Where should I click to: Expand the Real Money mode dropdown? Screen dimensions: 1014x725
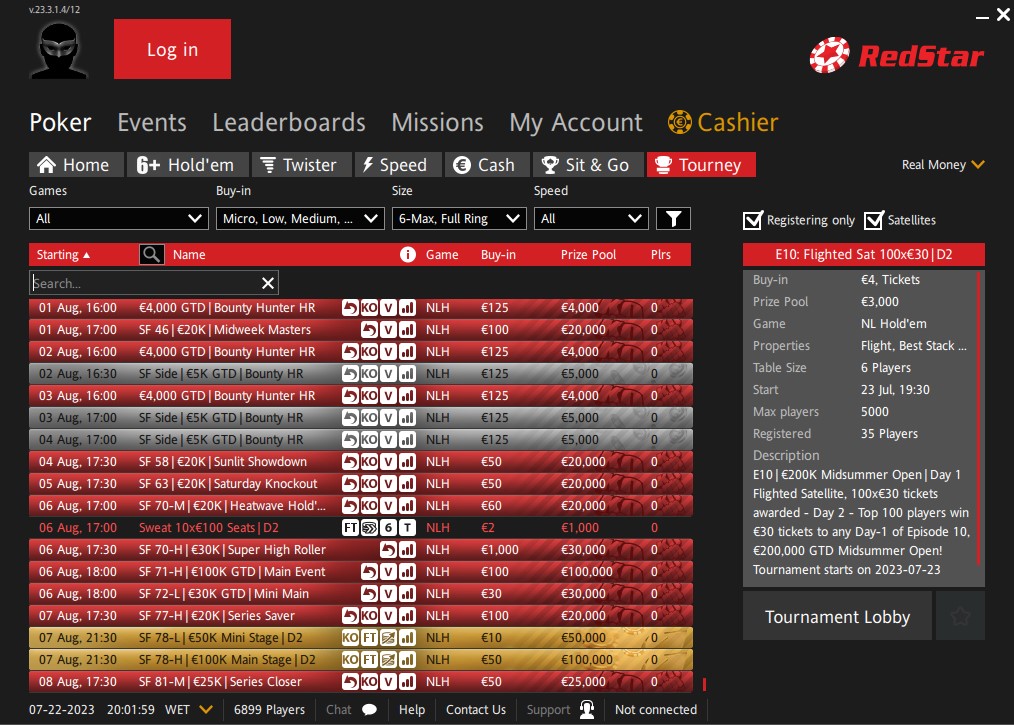point(943,165)
